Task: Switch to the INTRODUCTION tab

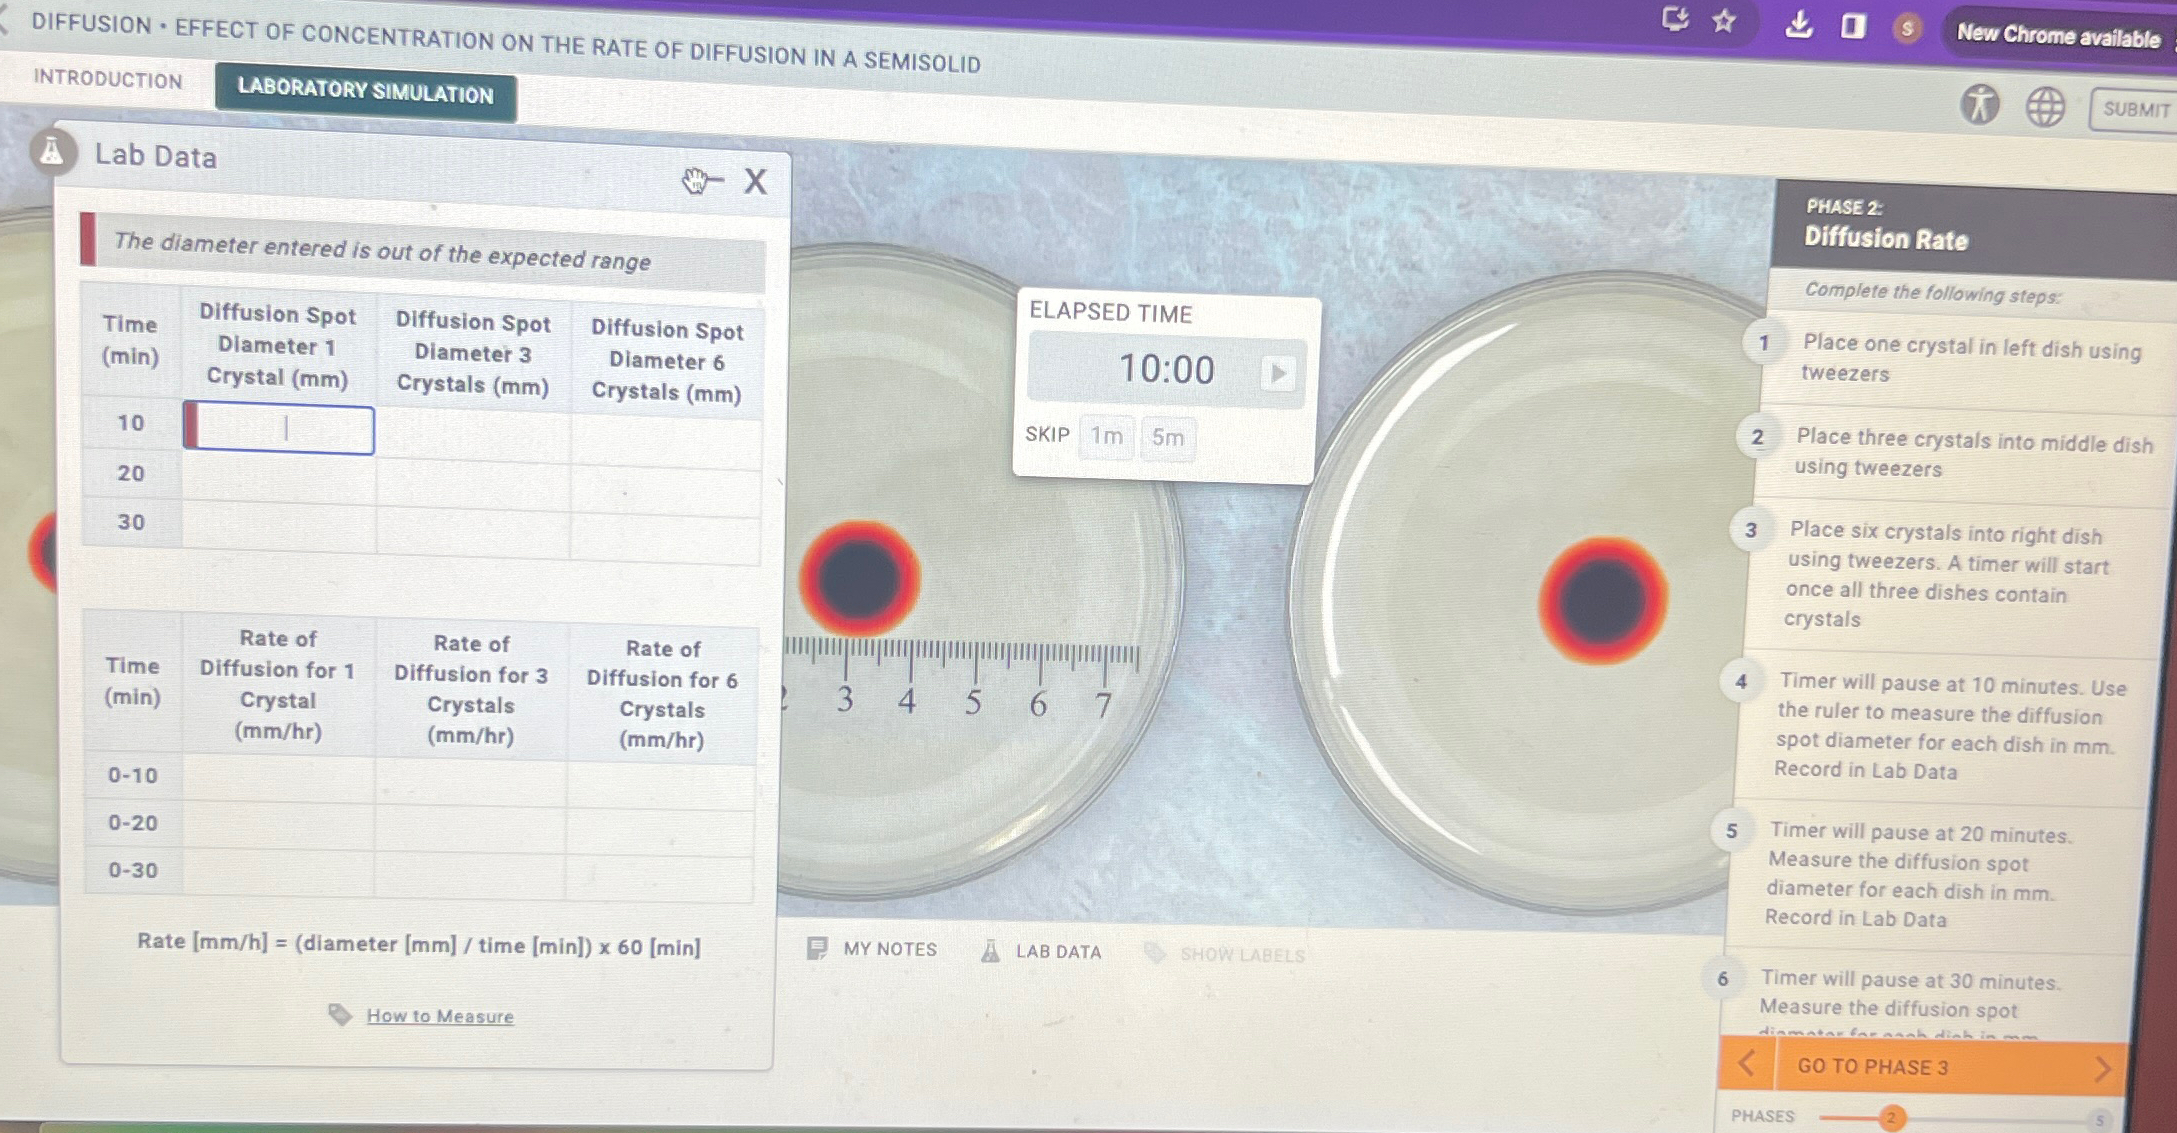Action: [108, 79]
